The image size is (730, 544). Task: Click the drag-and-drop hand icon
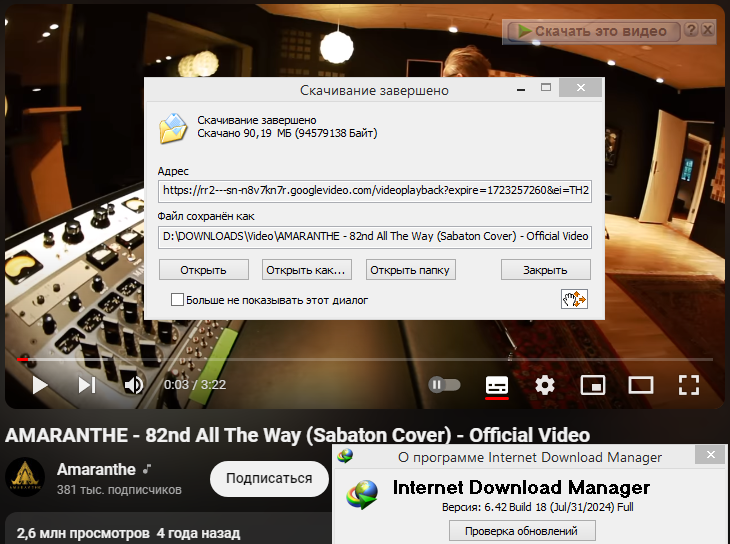click(x=574, y=299)
